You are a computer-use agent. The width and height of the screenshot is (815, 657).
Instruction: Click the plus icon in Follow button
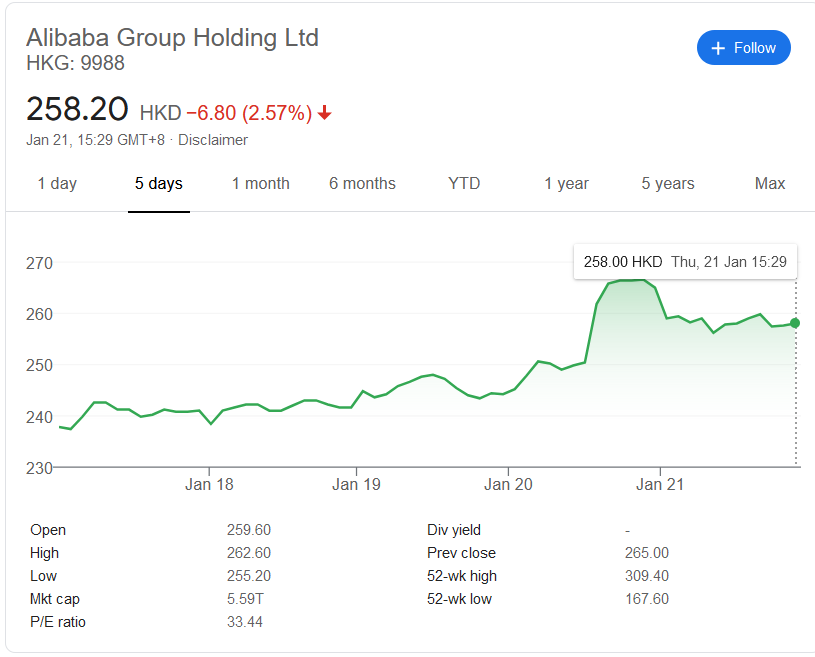(x=718, y=48)
